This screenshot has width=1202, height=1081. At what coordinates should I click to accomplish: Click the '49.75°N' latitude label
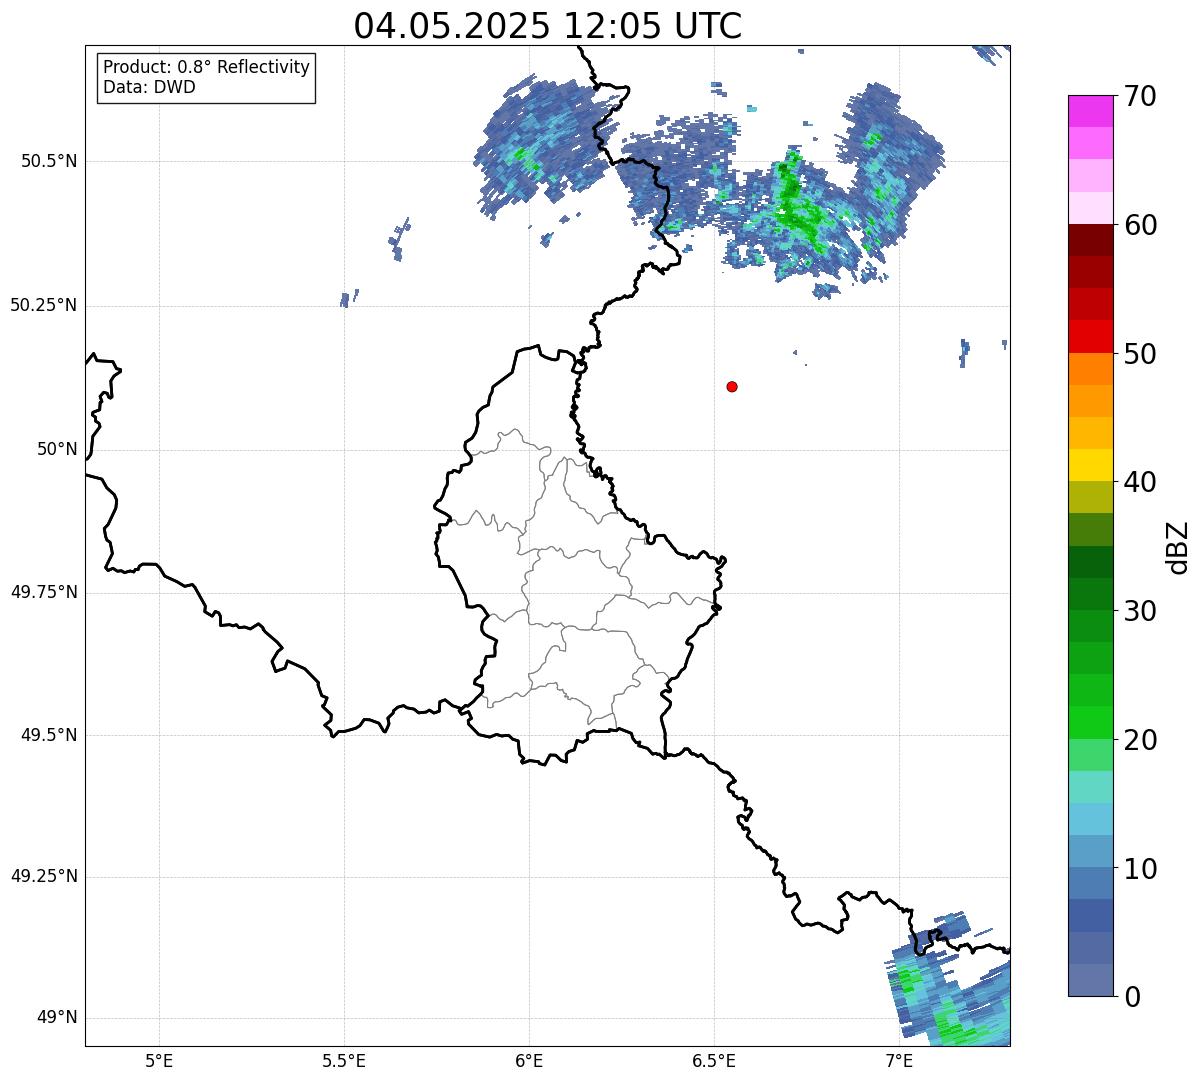(44, 592)
